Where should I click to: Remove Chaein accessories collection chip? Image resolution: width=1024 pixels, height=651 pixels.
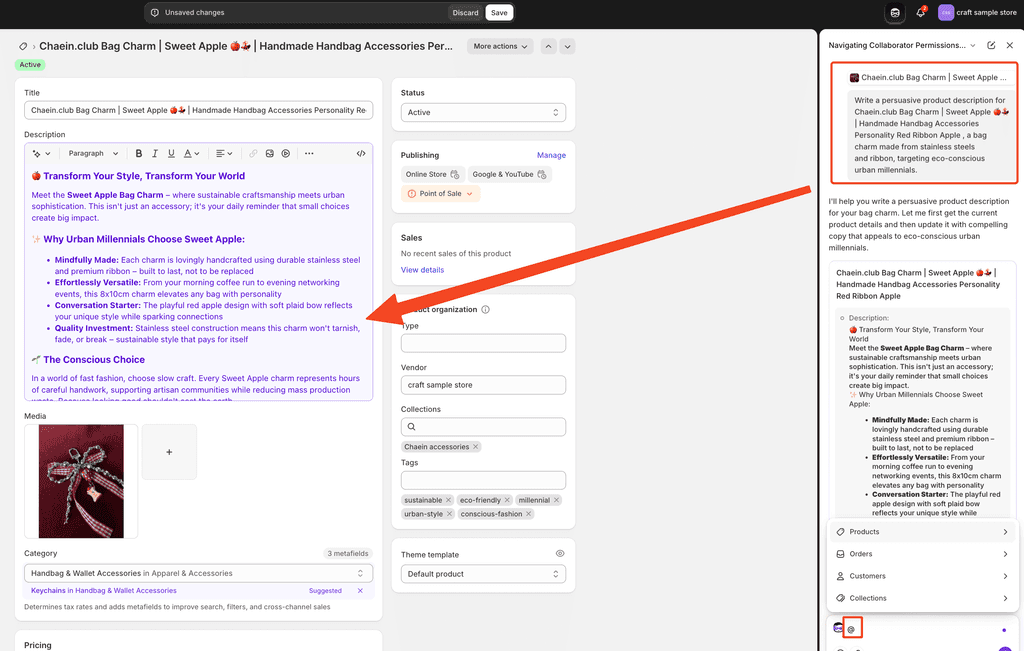tap(475, 447)
